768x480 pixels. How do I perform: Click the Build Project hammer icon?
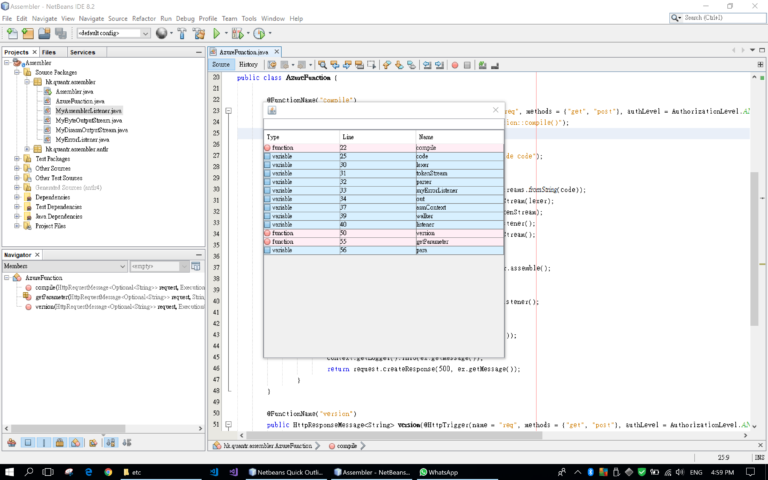(x=182, y=33)
